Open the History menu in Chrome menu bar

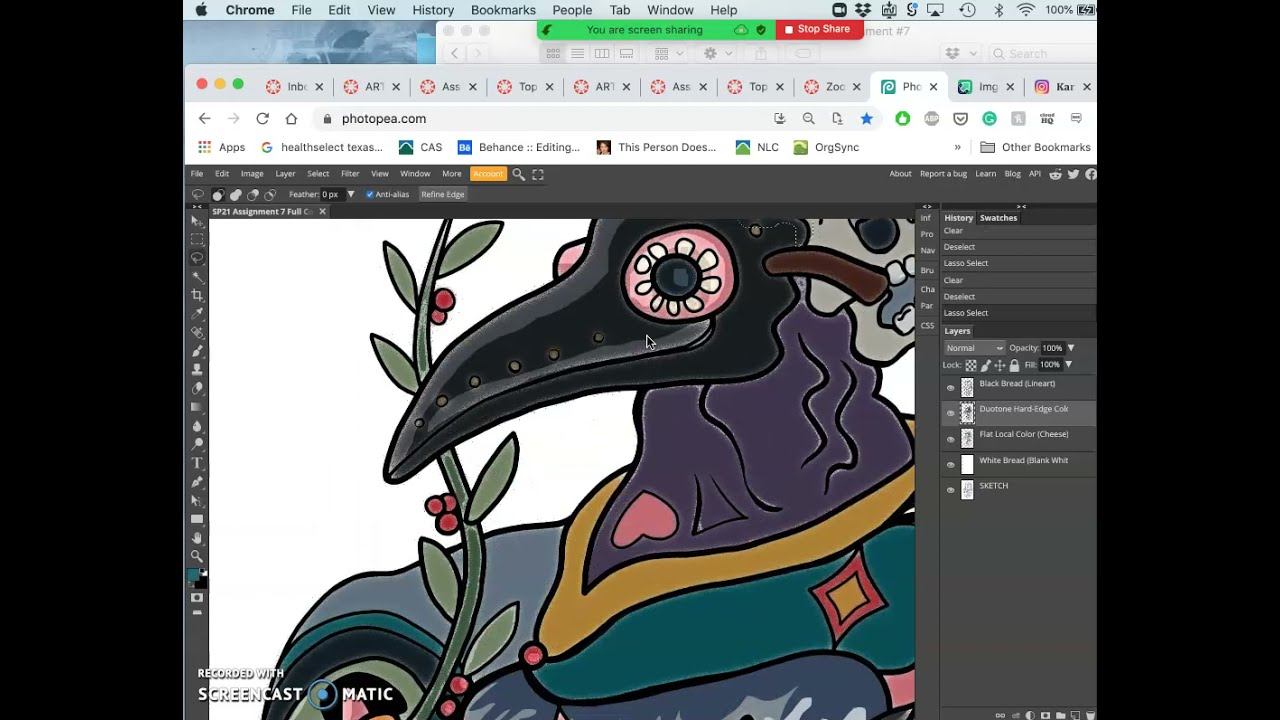pos(433,10)
